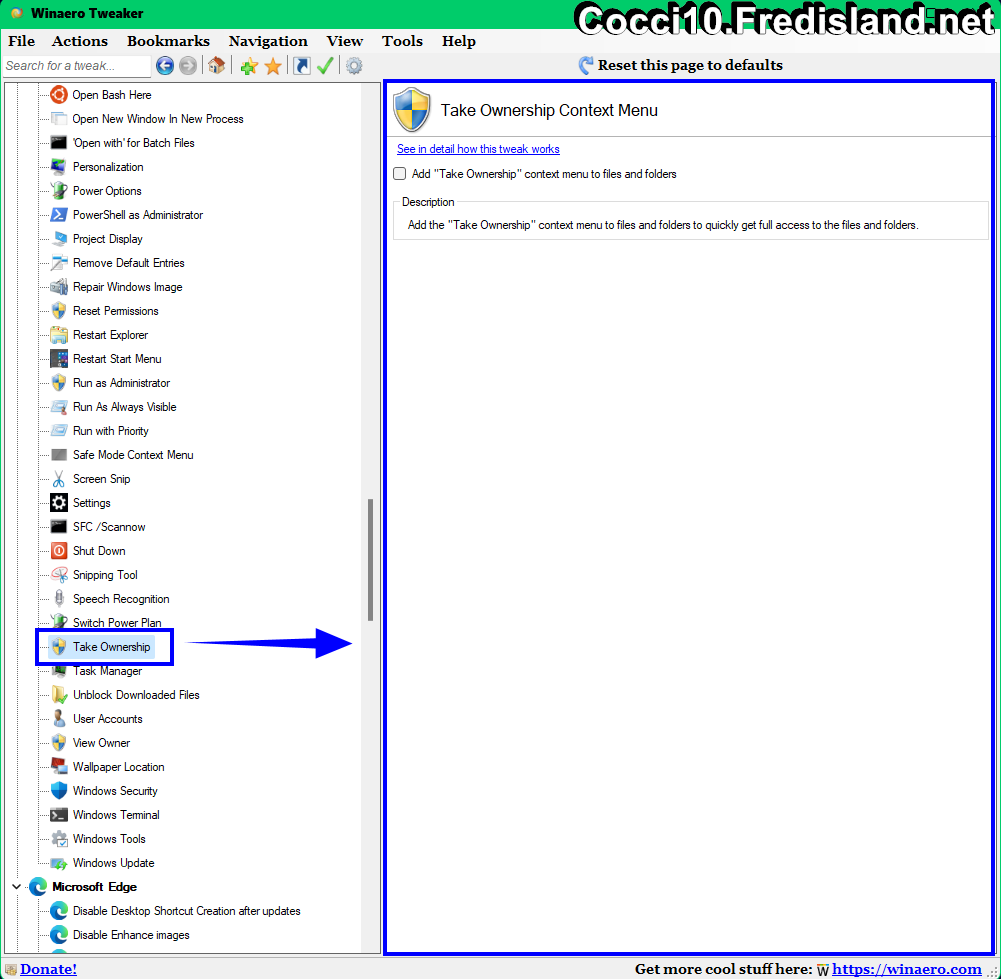Click the green checkmark toolbar icon
This screenshot has height=979, width=1001.
pyautogui.click(x=325, y=66)
